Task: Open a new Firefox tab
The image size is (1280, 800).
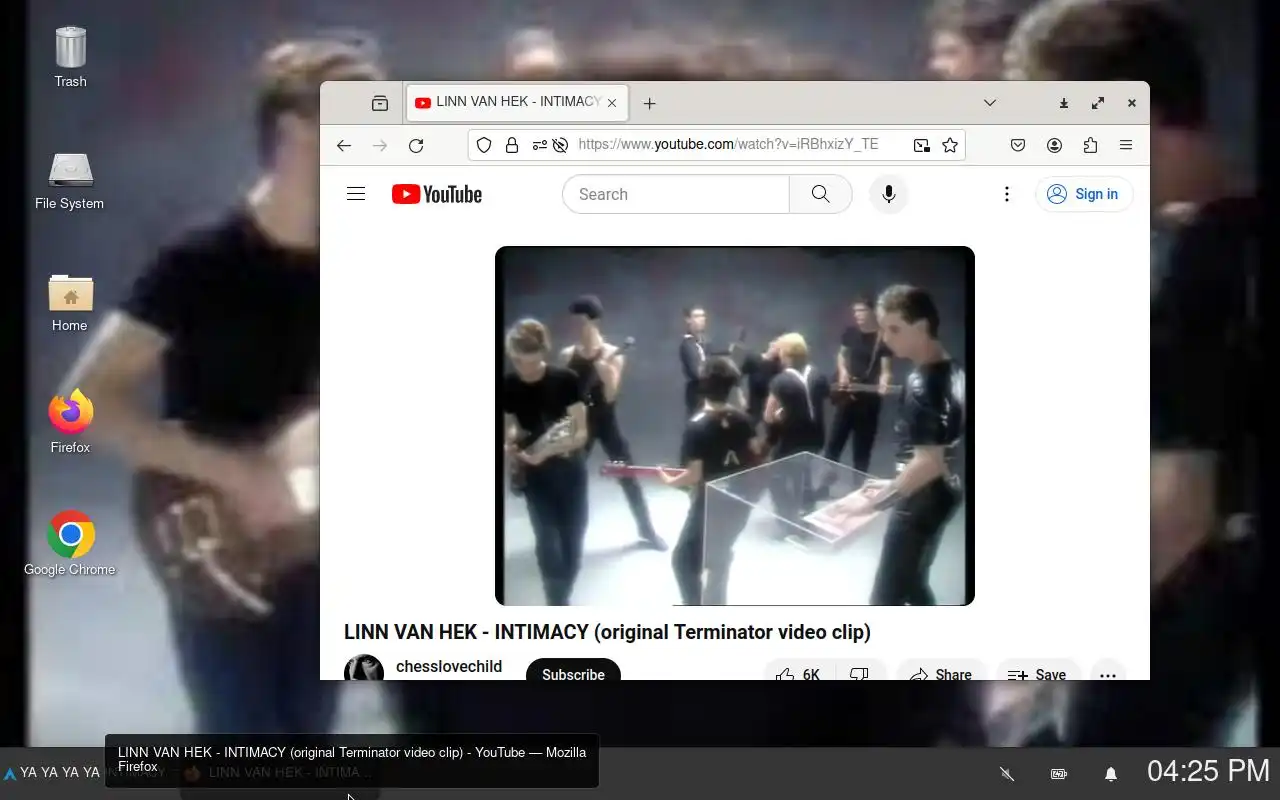Action: 649,103
